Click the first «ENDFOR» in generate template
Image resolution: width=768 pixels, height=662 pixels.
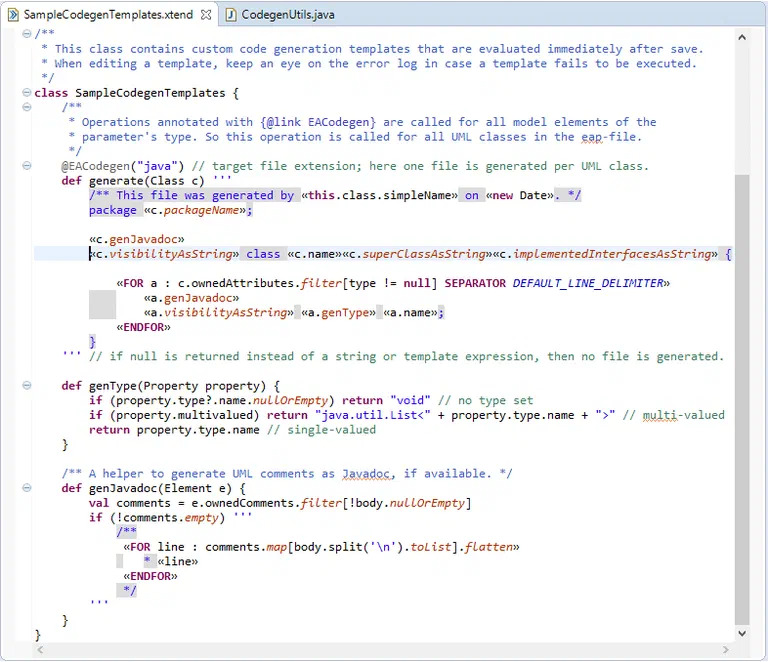coord(144,327)
